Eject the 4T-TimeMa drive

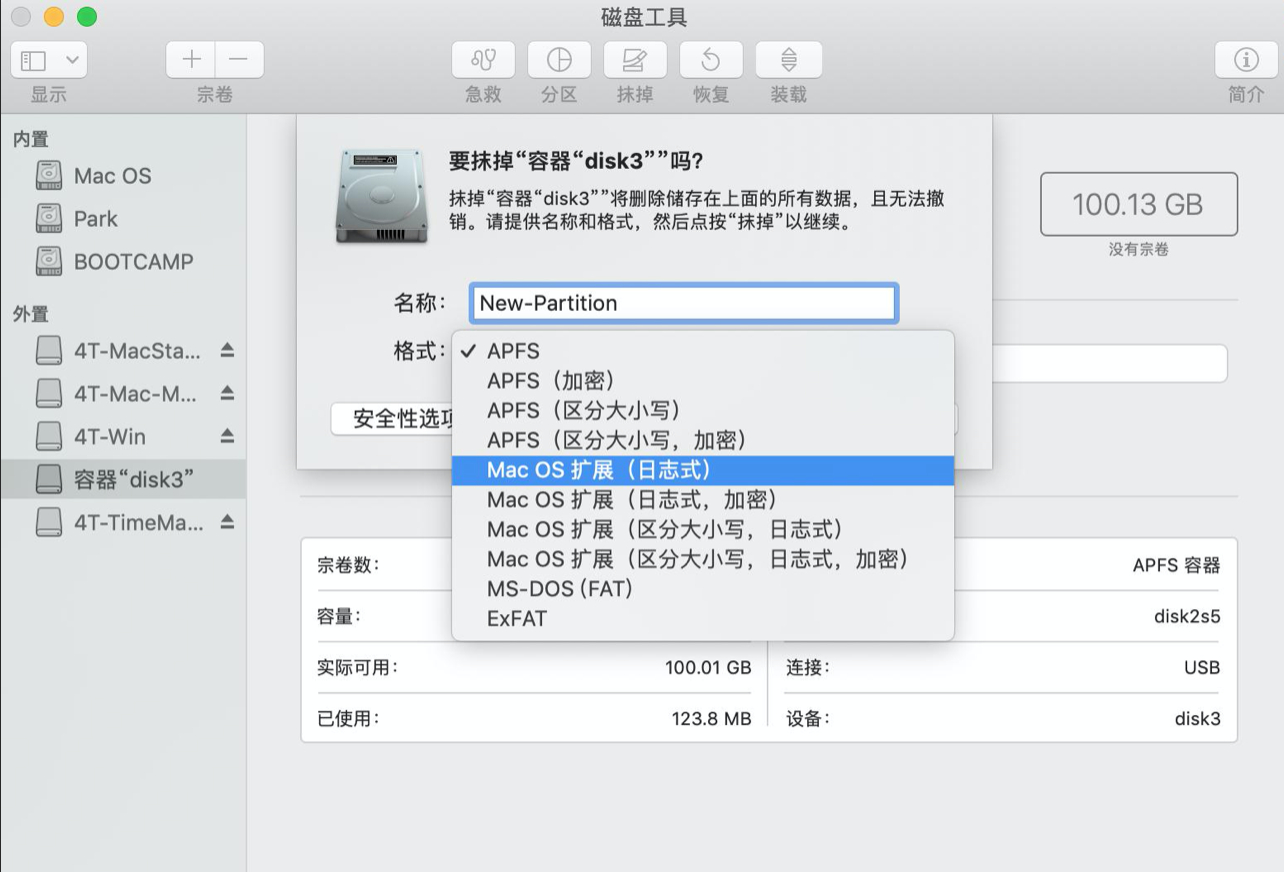click(225, 521)
